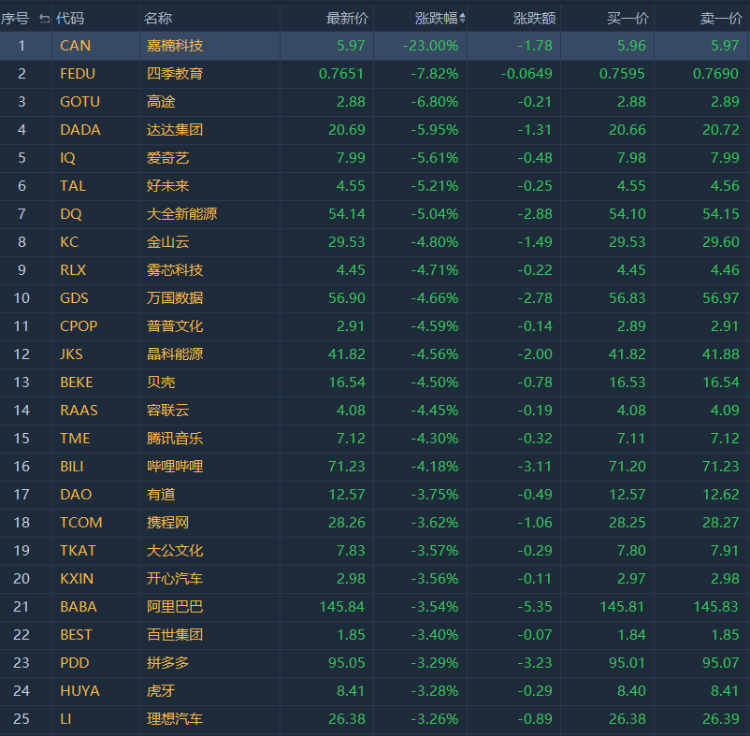750x736 pixels.
Task: Select the DAO ticker
Action: pyautogui.click(x=76, y=494)
